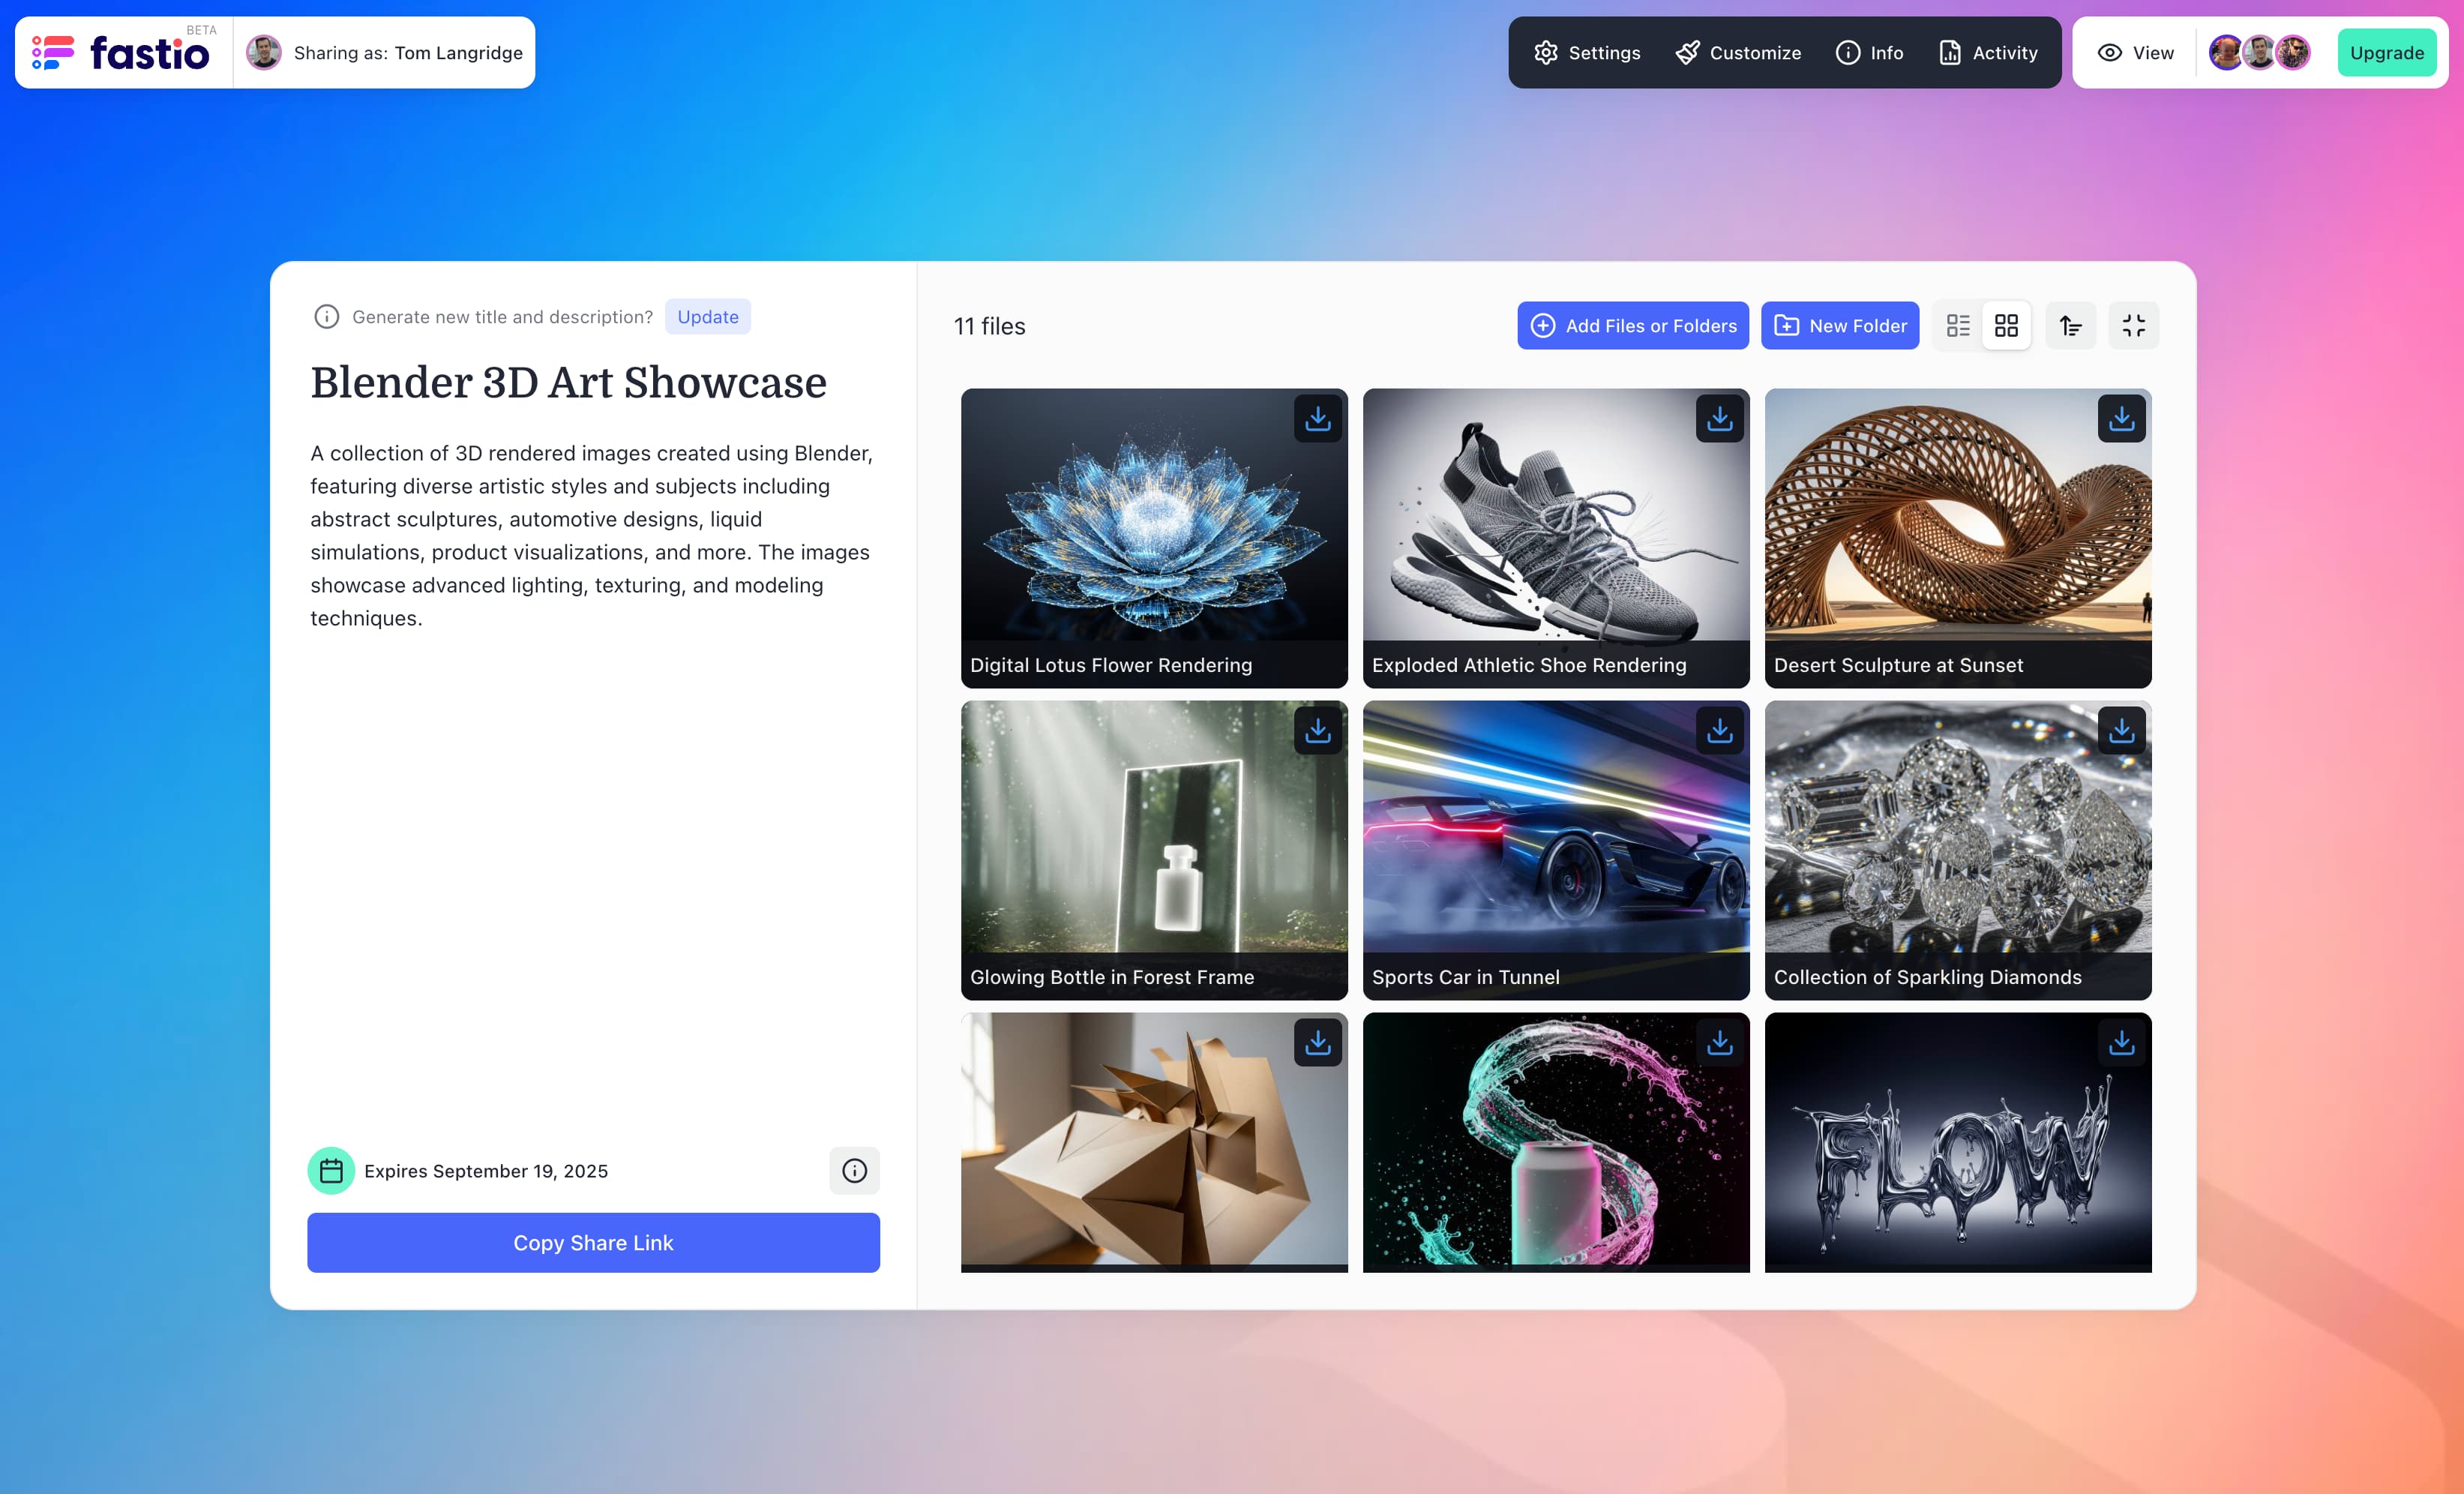Download Sports Car in Tunnel
The height and width of the screenshot is (1494, 2464).
coord(1720,731)
